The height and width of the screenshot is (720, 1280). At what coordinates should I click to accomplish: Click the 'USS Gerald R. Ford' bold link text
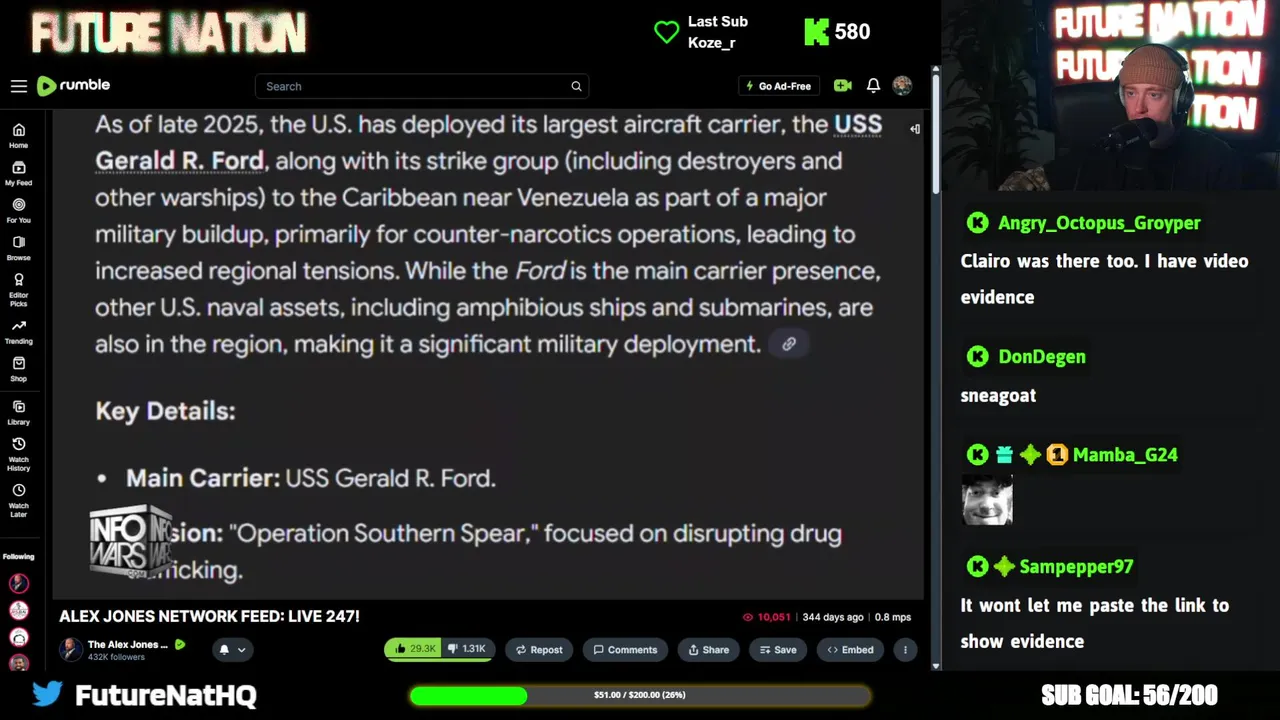pyautogui.click(x=488, y=142)
